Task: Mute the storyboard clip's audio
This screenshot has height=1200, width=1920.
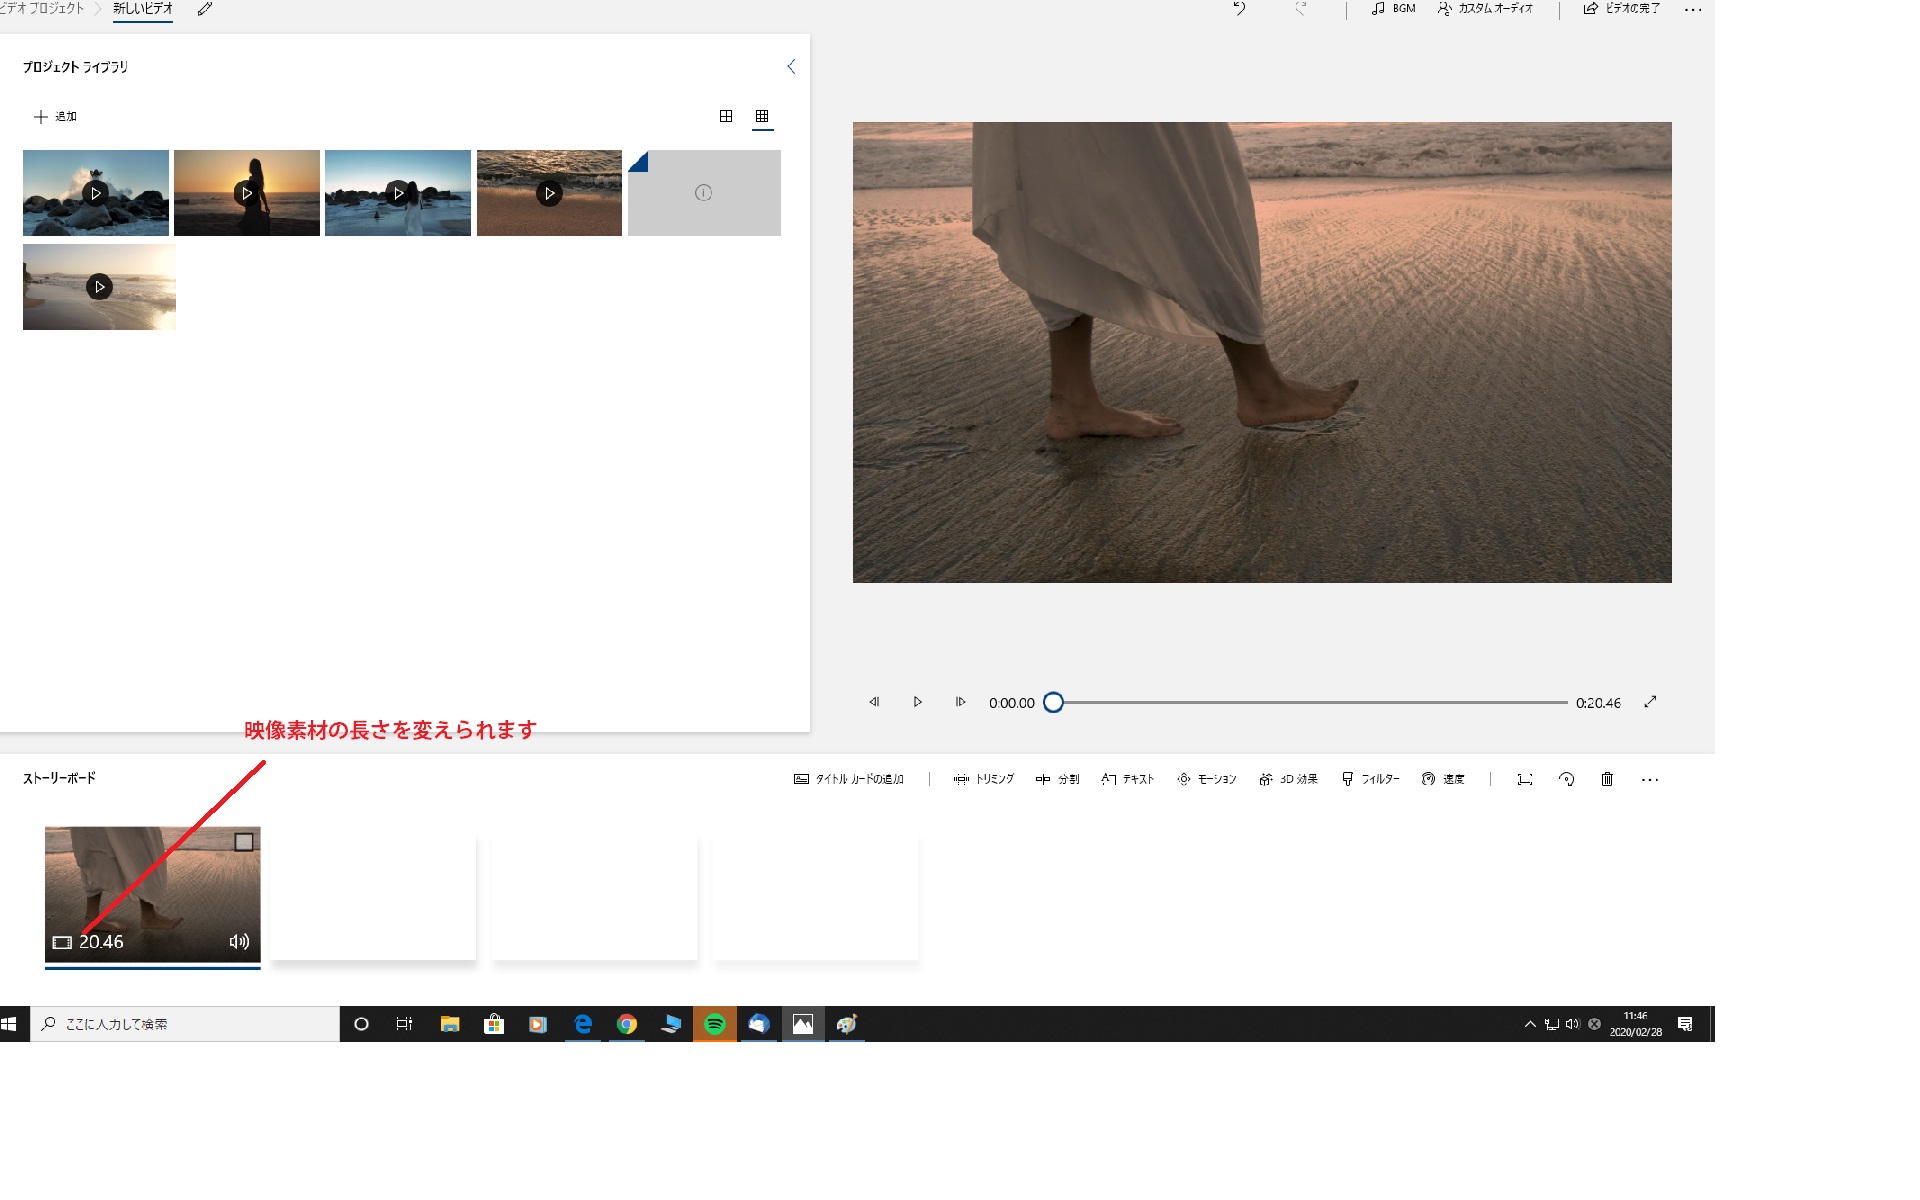Action: click(239, 941)
